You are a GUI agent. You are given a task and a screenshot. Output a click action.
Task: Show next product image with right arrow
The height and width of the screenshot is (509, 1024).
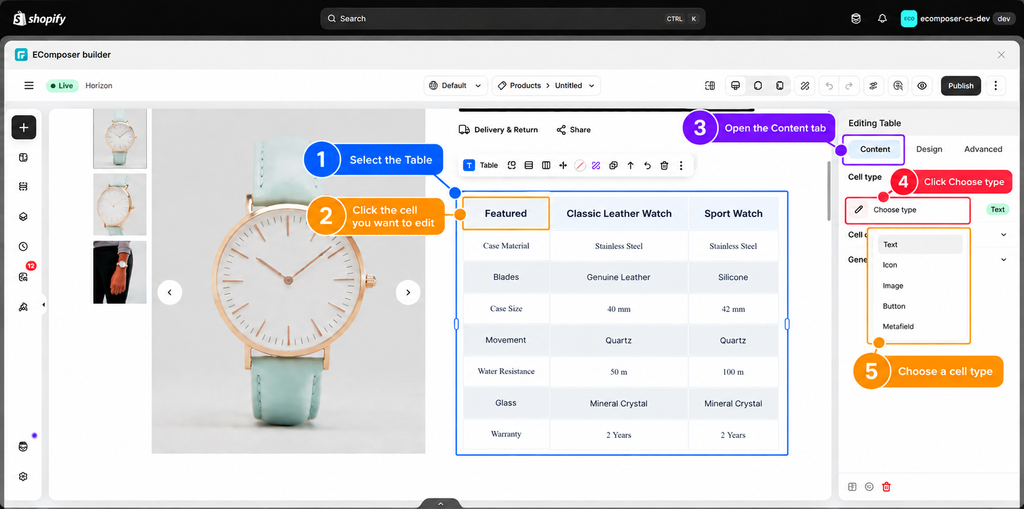click(408, 292)
